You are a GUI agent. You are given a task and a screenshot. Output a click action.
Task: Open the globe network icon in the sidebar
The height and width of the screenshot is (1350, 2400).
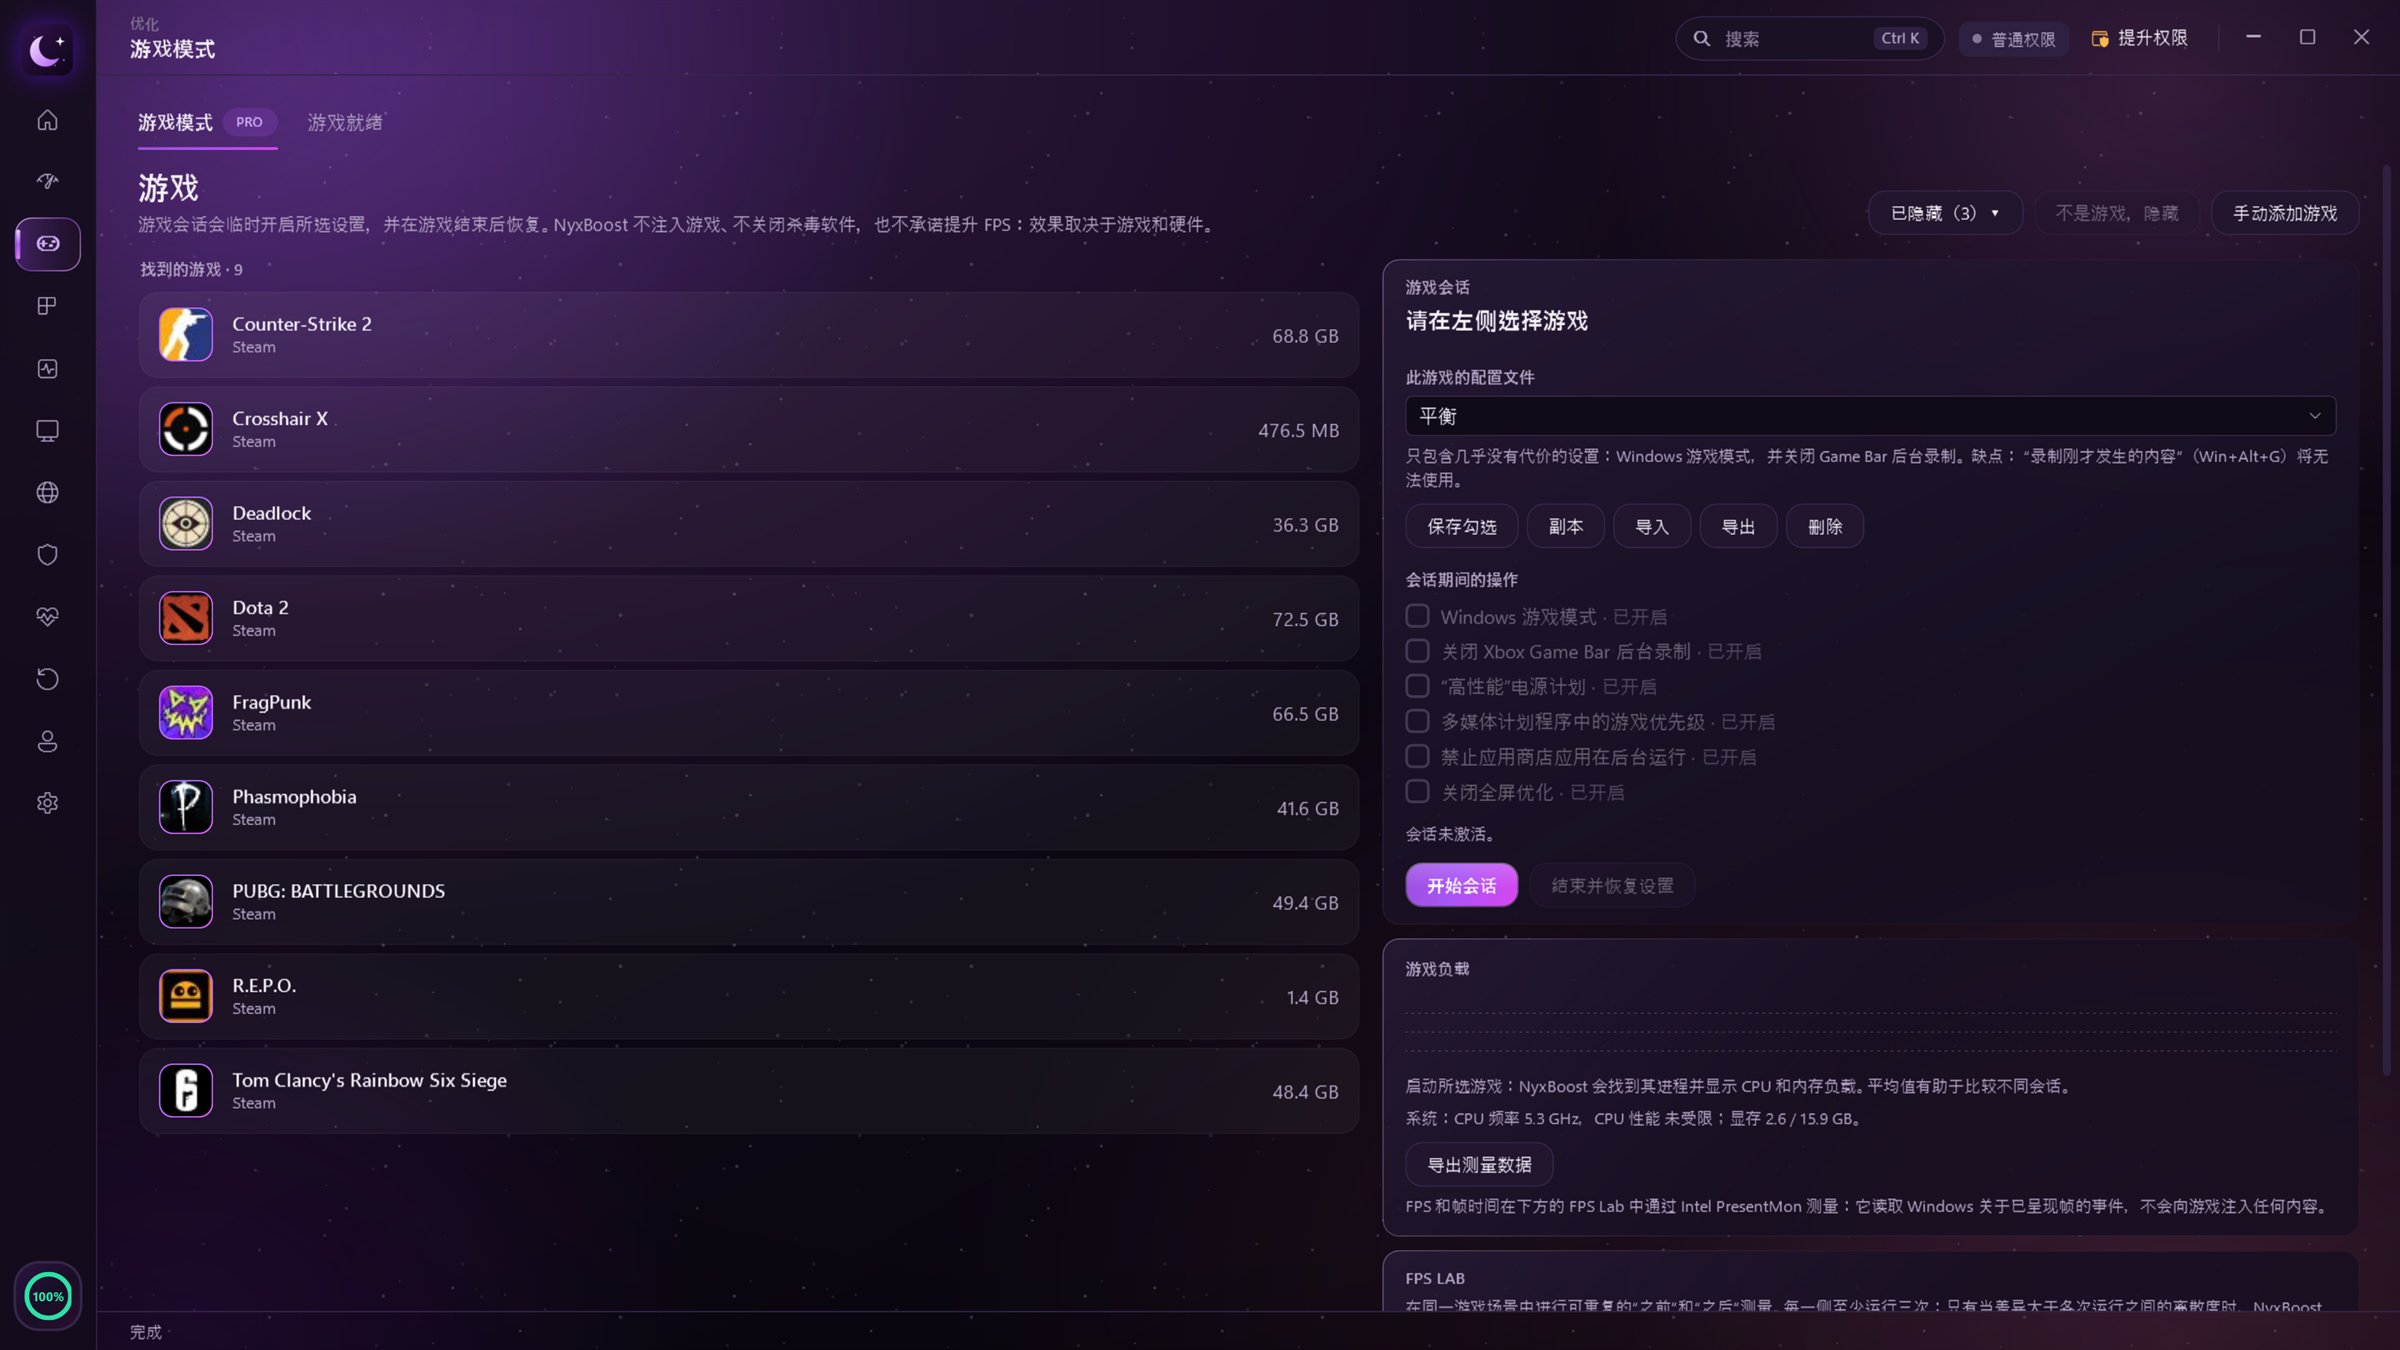47,493
